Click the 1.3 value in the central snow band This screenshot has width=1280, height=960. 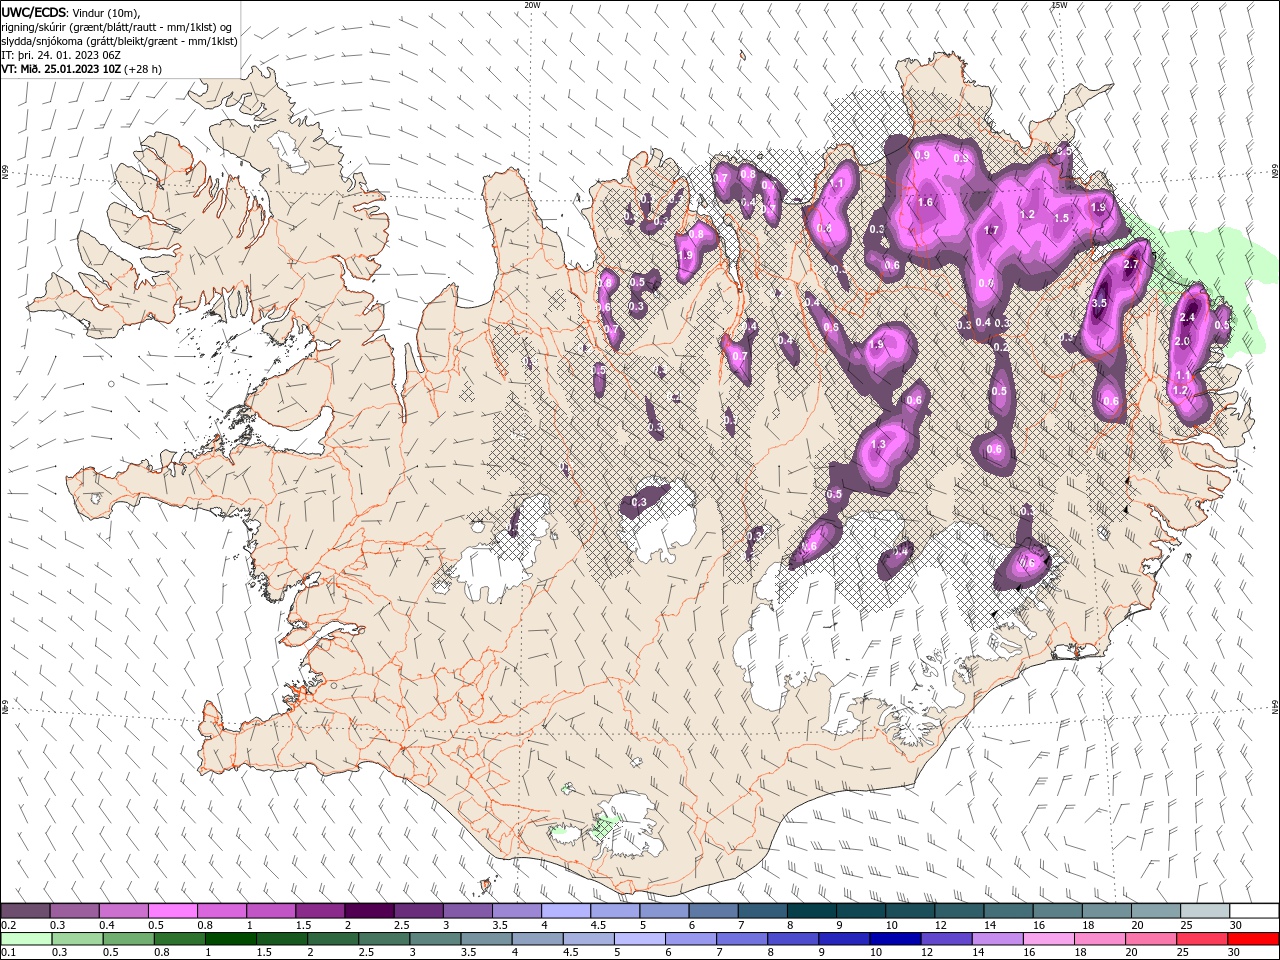coord(878,444)
